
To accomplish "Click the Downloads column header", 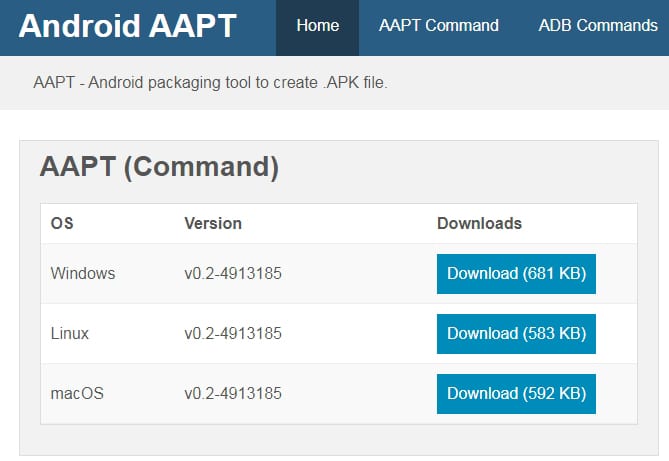I will (x=479, y=224).
